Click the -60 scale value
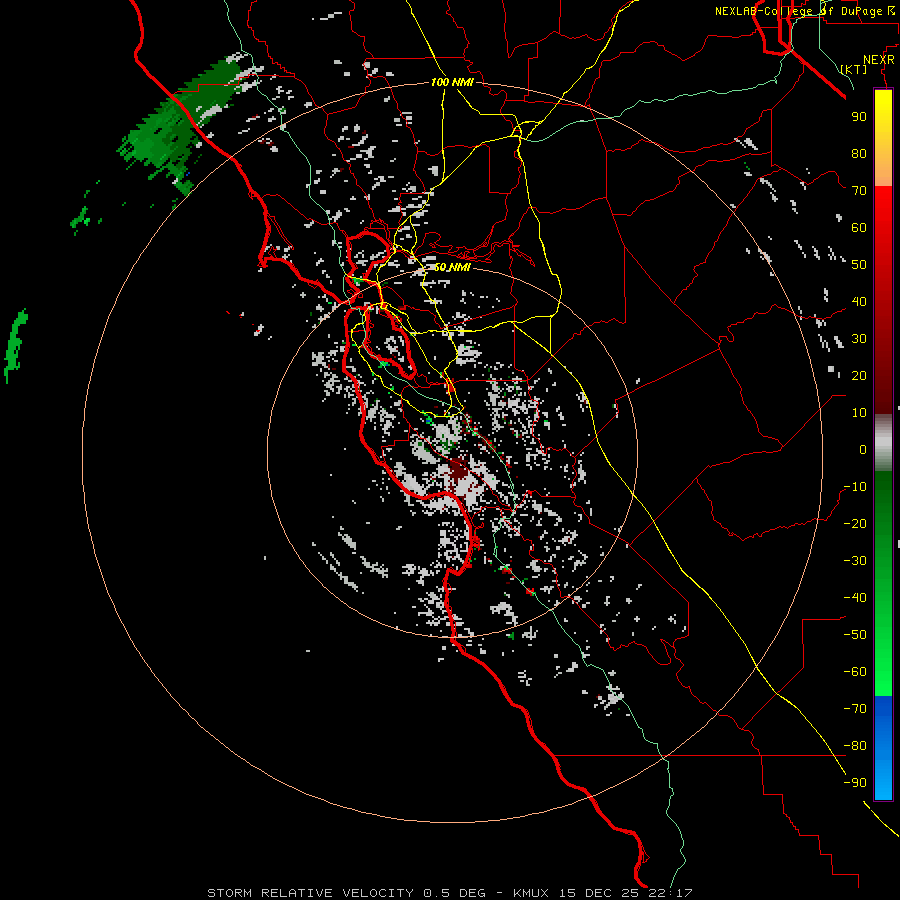This screenshot has height=900, width=900. tap(855, 672)
